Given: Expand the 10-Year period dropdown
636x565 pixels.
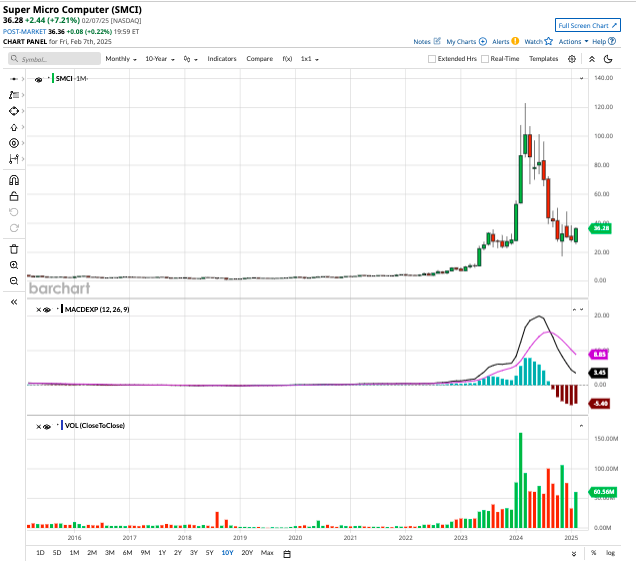Looking at the screenshot, I should [159, 59].
